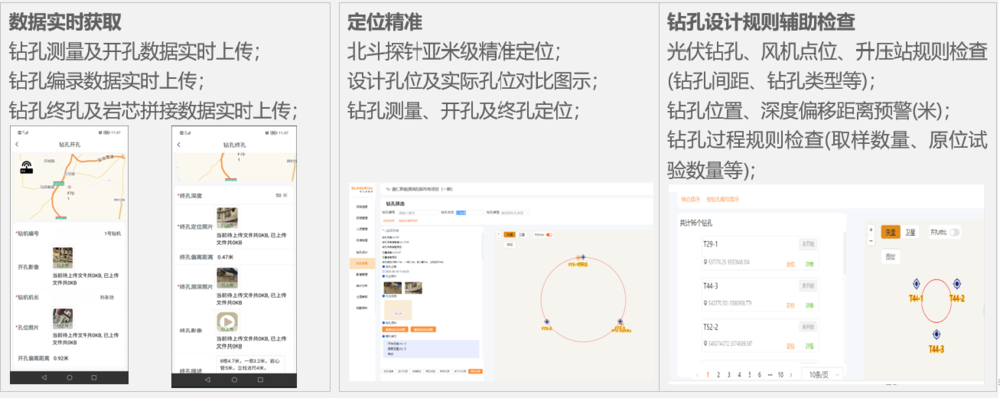Click the left orange button under 钻孔资料
Image resolution: width=1000 pixels, height=398 pixels.
pos(395,329)
